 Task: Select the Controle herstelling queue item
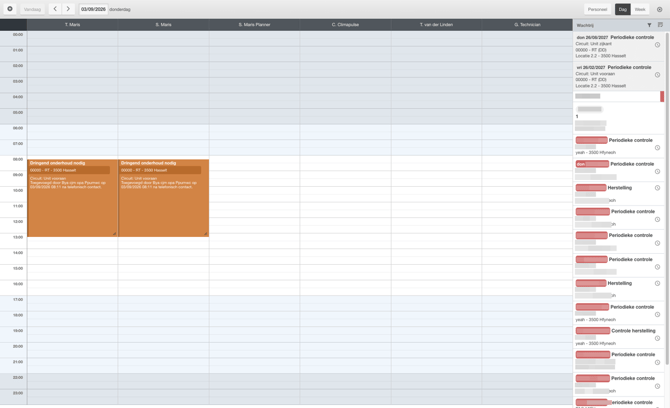619,337
